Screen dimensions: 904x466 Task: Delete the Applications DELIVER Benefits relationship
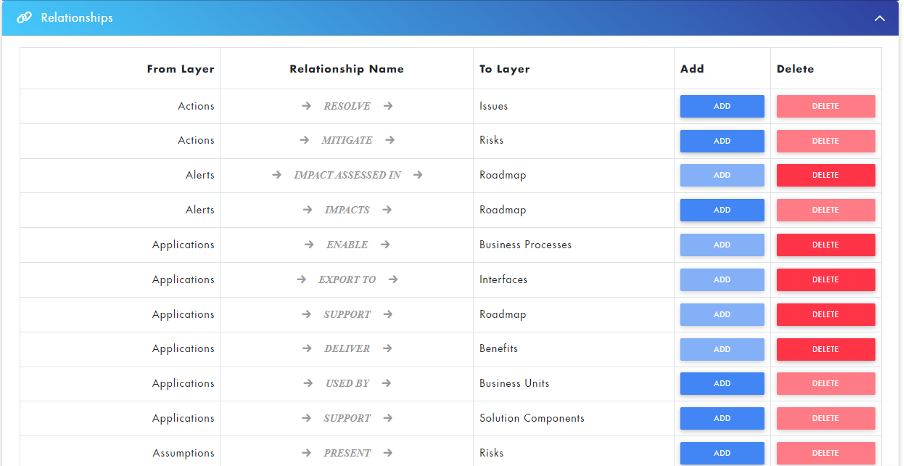(x=825, y=349)
